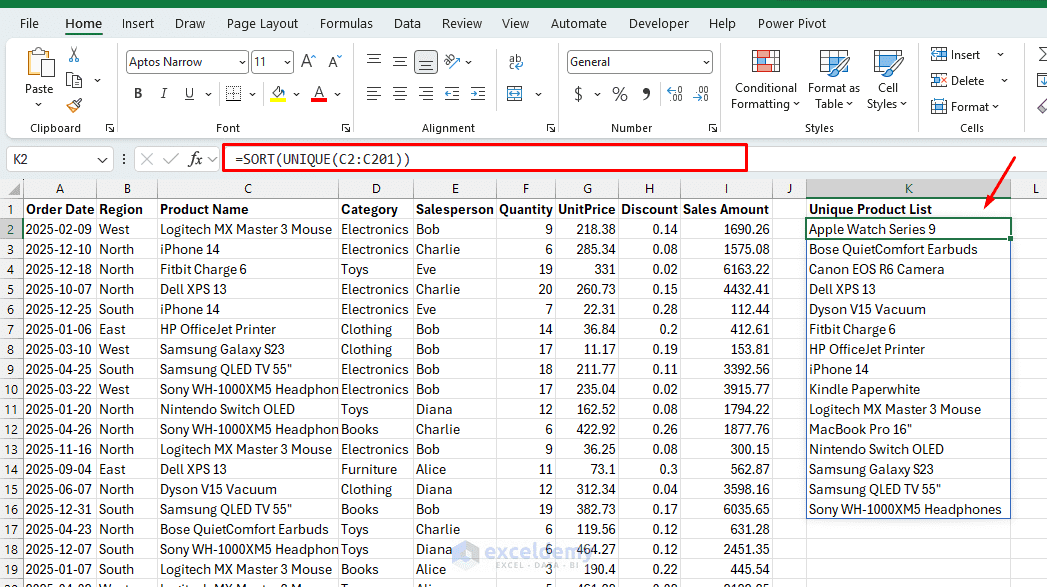Select the 'Unique Product List' header cell
1047x587 pixels.
point(908,209)
